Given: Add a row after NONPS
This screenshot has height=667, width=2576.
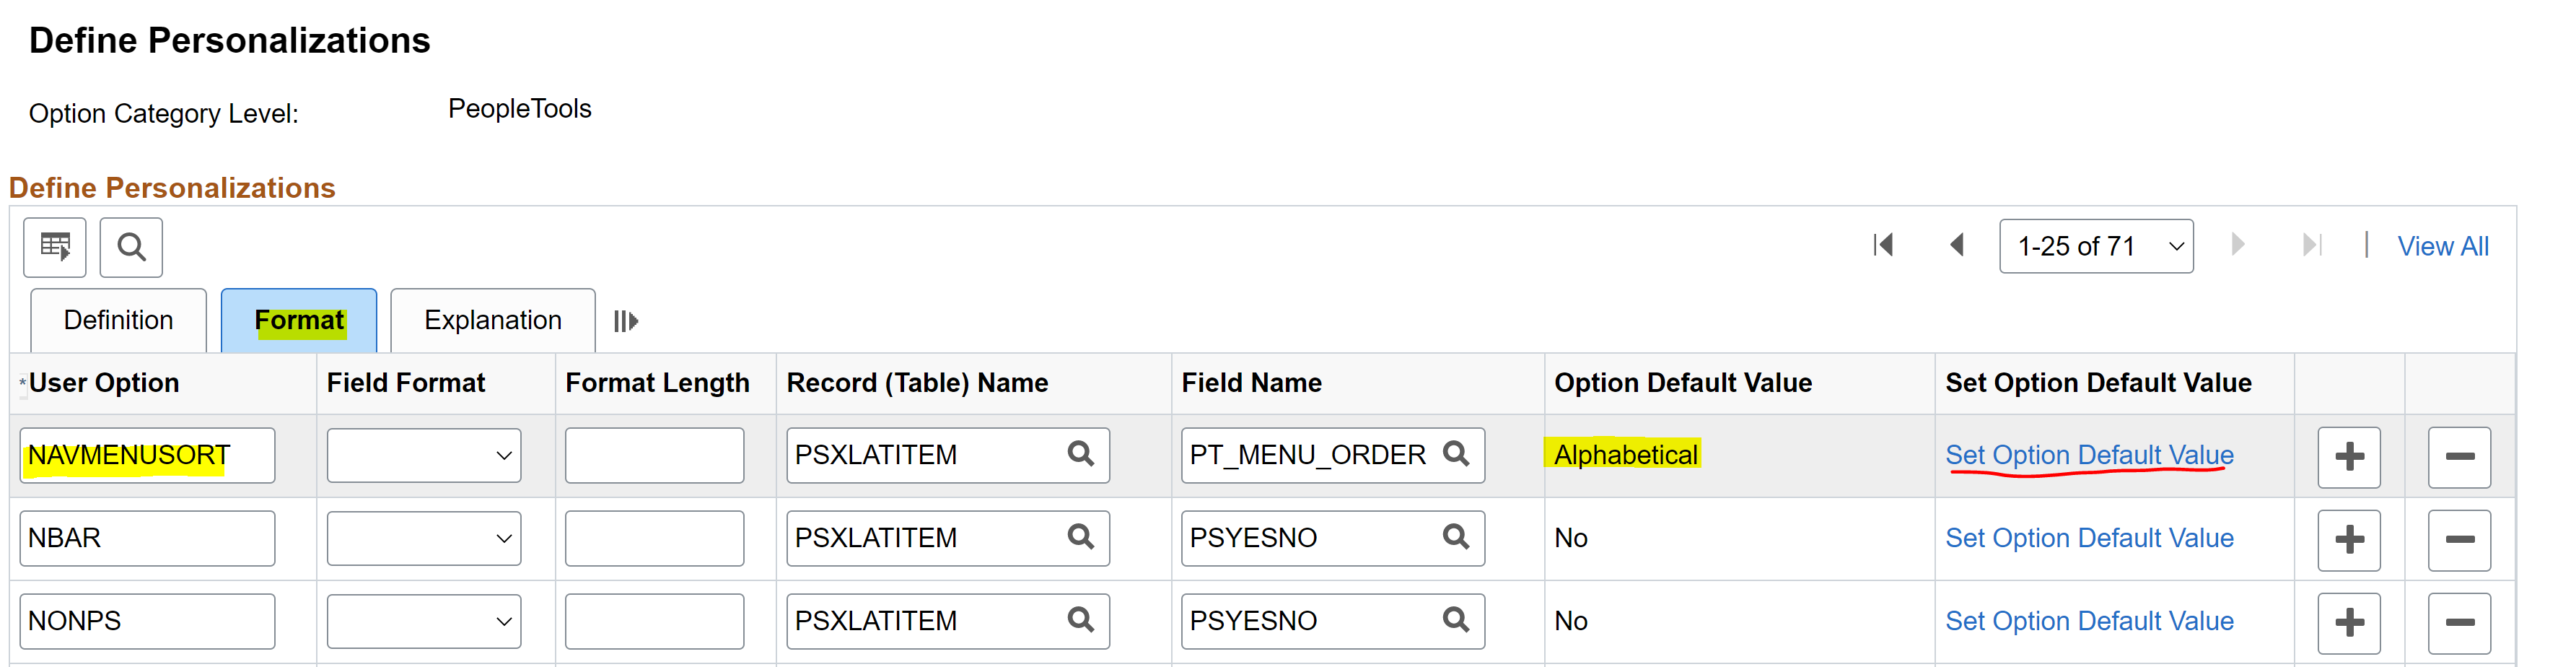Looking at the screenshot, I should [2349, 623].
